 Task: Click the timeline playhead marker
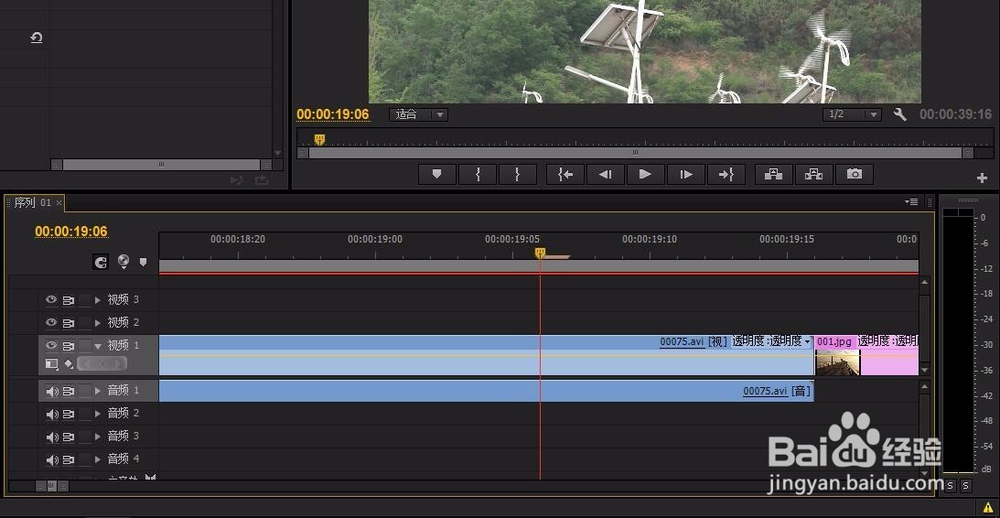click(540, 253)
